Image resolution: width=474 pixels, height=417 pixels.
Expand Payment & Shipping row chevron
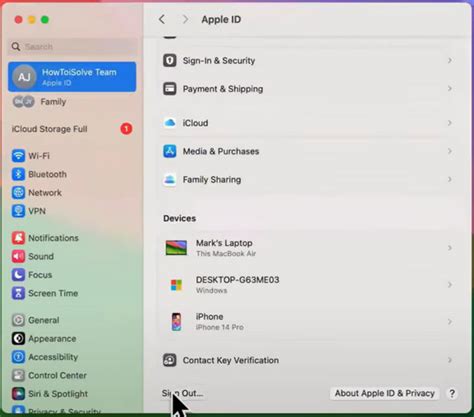[450, 89]
